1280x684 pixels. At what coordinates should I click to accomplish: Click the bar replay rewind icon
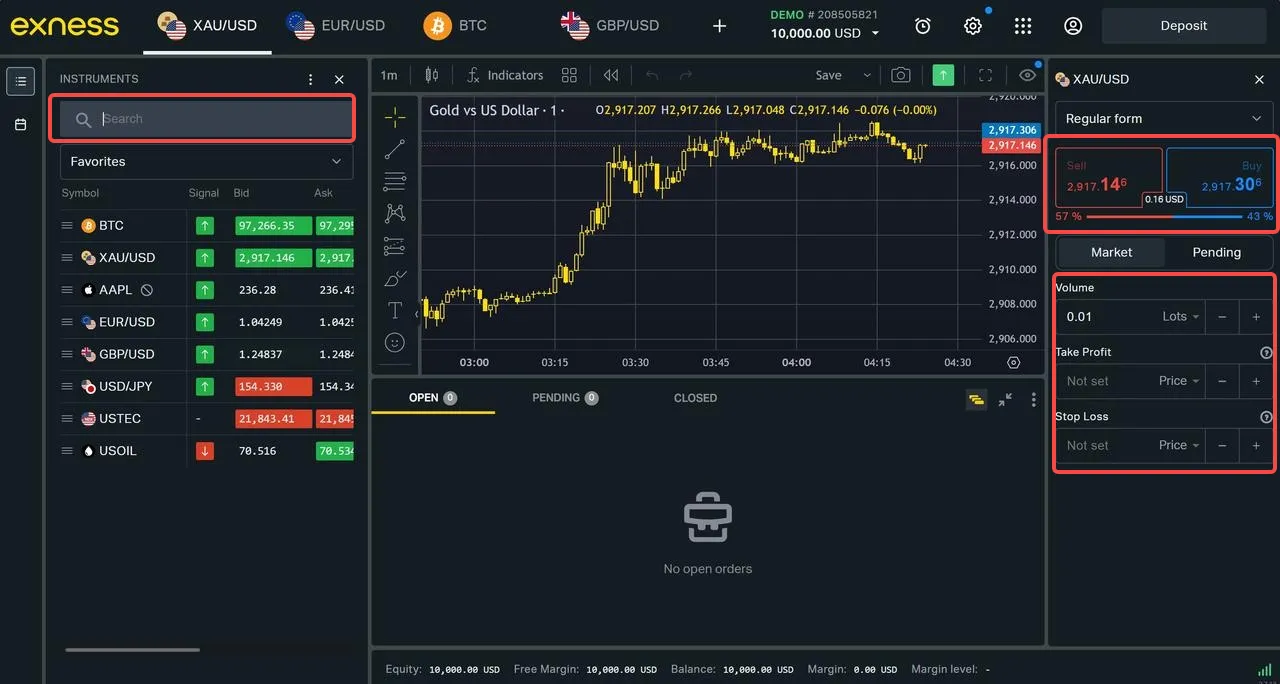coord(611,75)
